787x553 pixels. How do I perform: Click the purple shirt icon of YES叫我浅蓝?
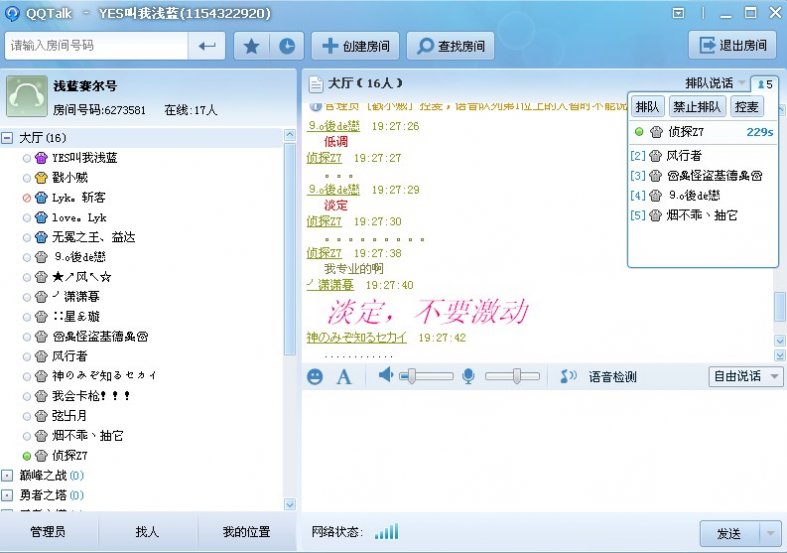click(x=41, y=158)
